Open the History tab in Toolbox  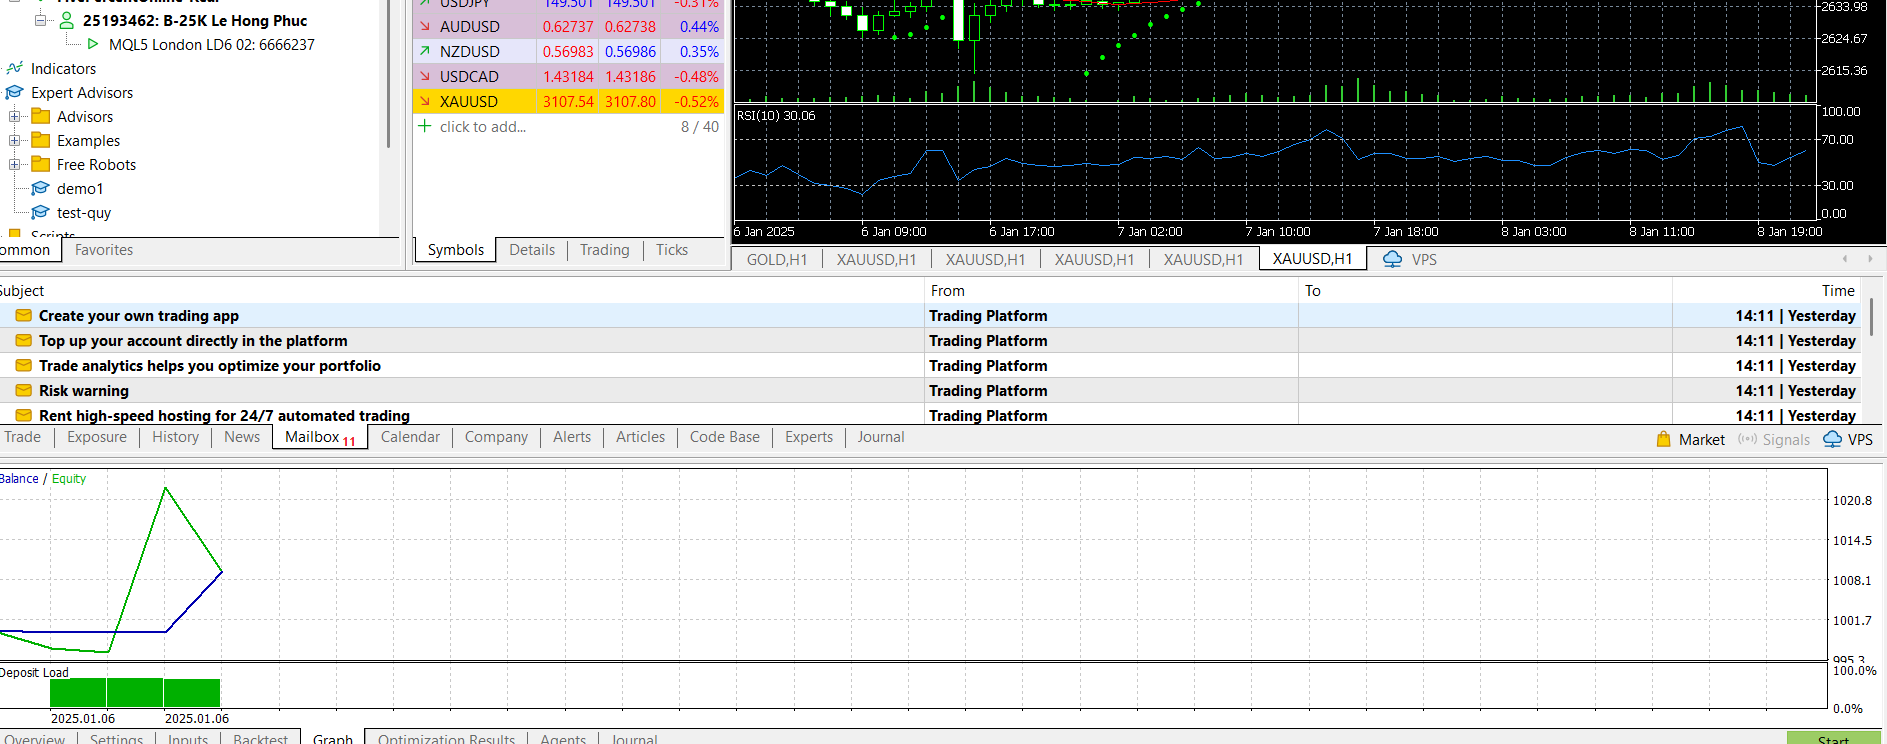[175, 437]
